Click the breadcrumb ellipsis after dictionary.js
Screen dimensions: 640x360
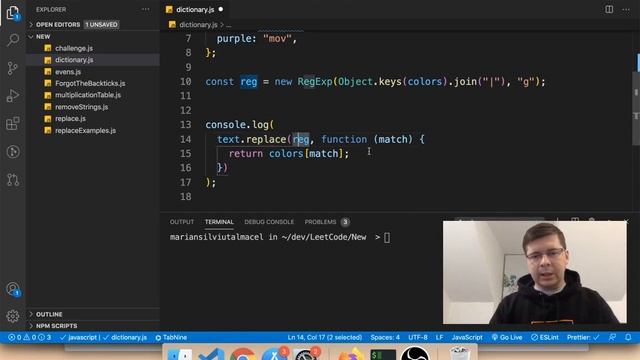(229, 25)
